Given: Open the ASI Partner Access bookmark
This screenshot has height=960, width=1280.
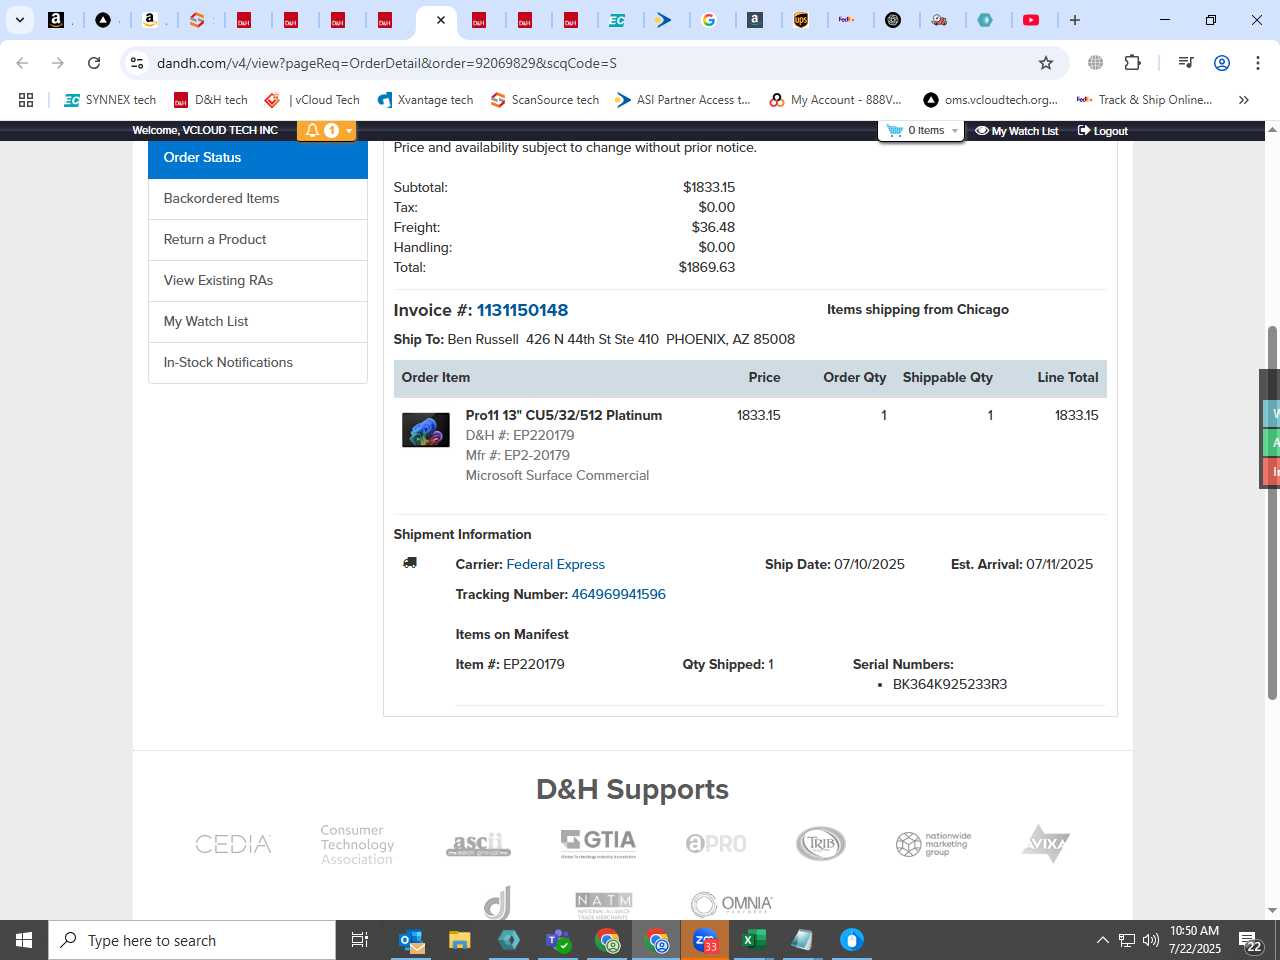Looking at the screenshot, I should (683, 100).
